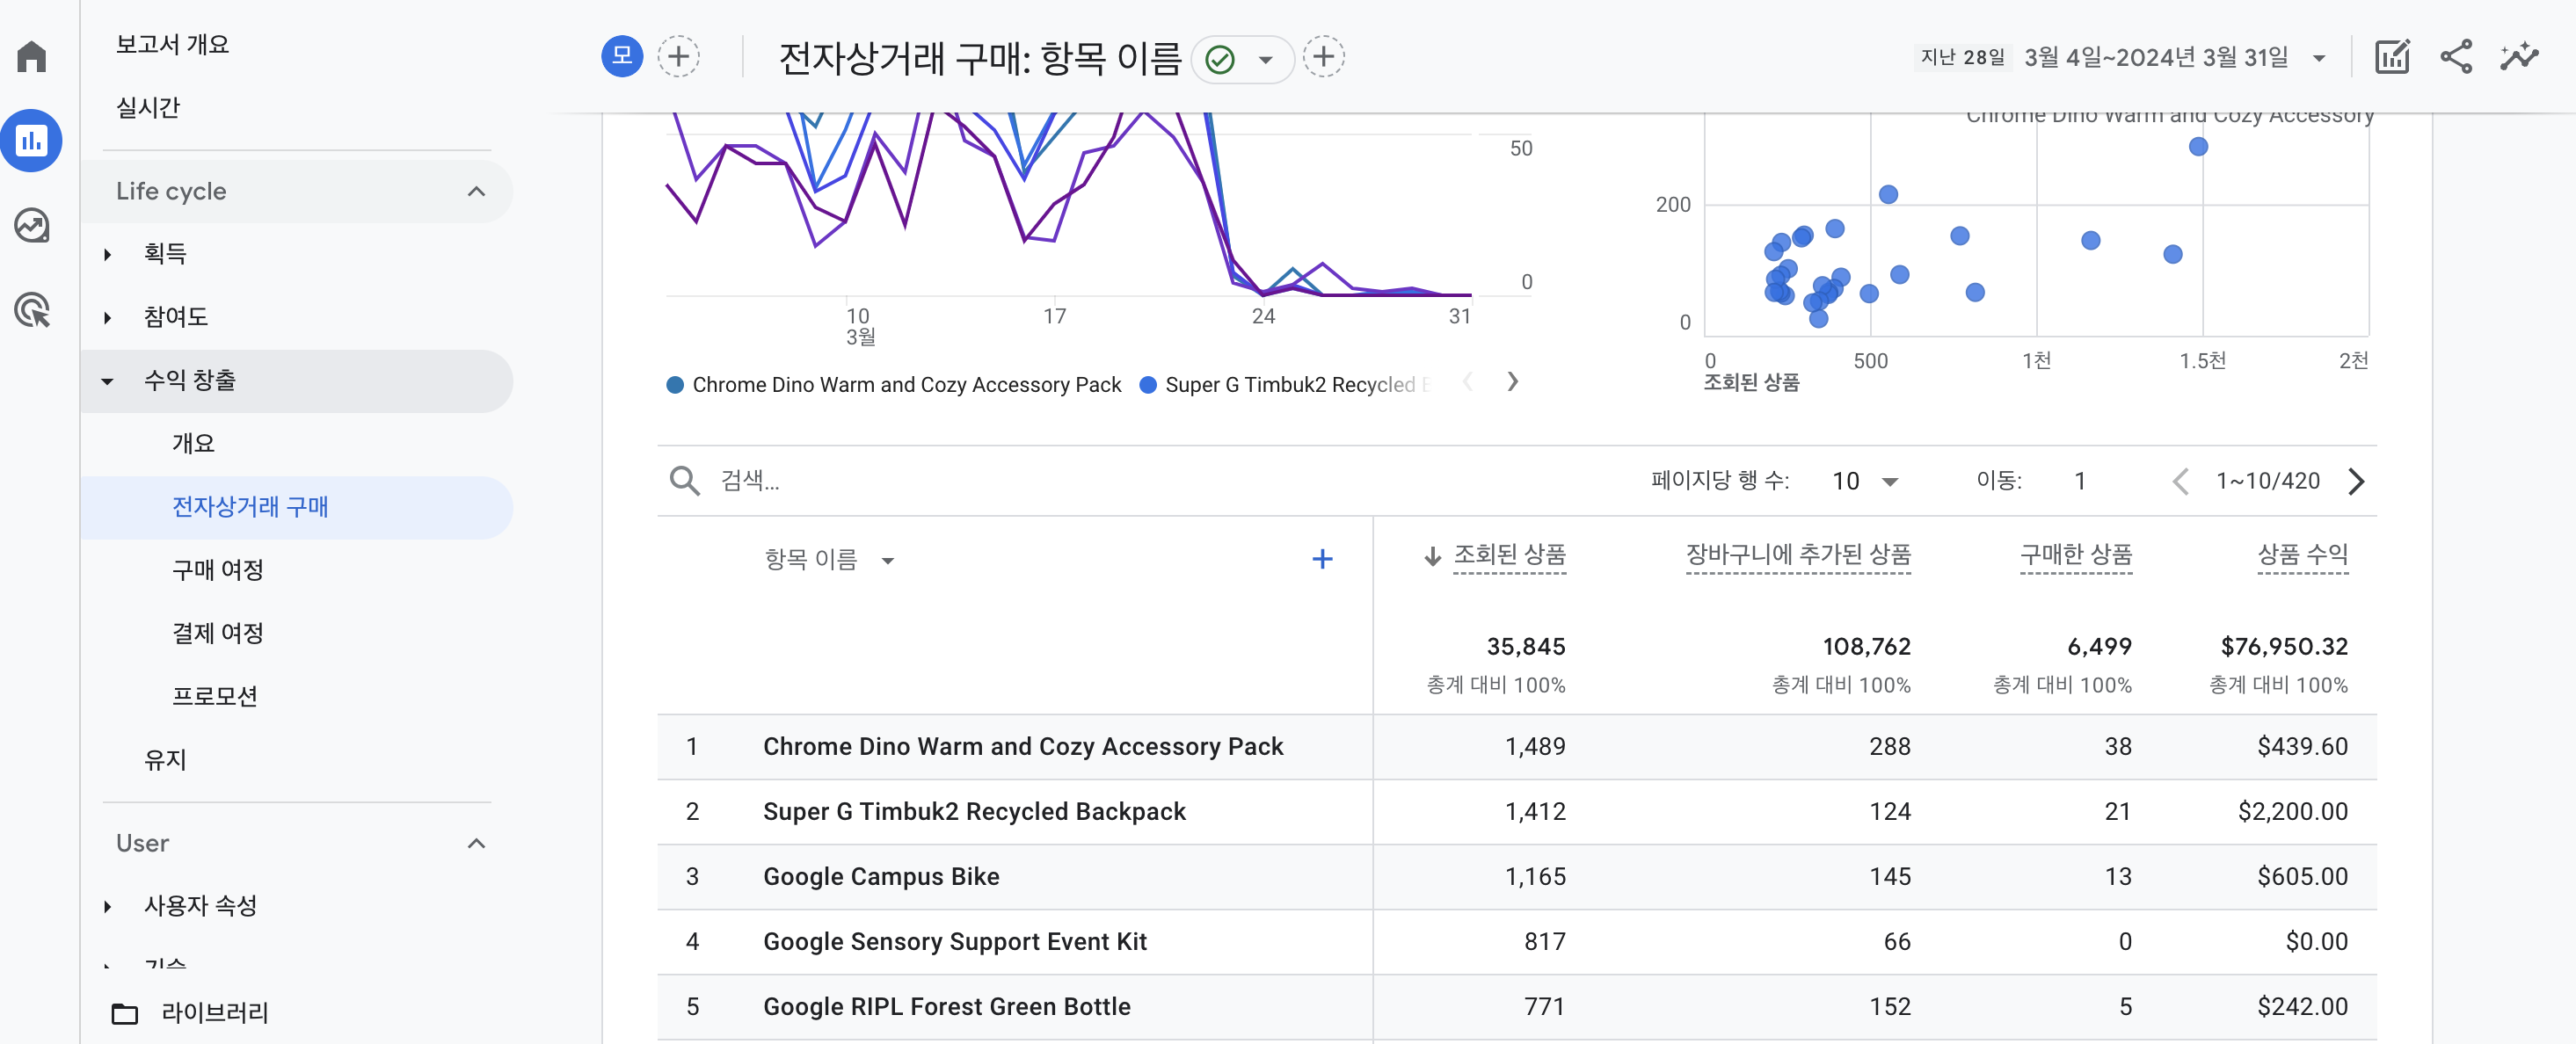
Task: Add a comparison with plus circle
Action: pos(678,57)
